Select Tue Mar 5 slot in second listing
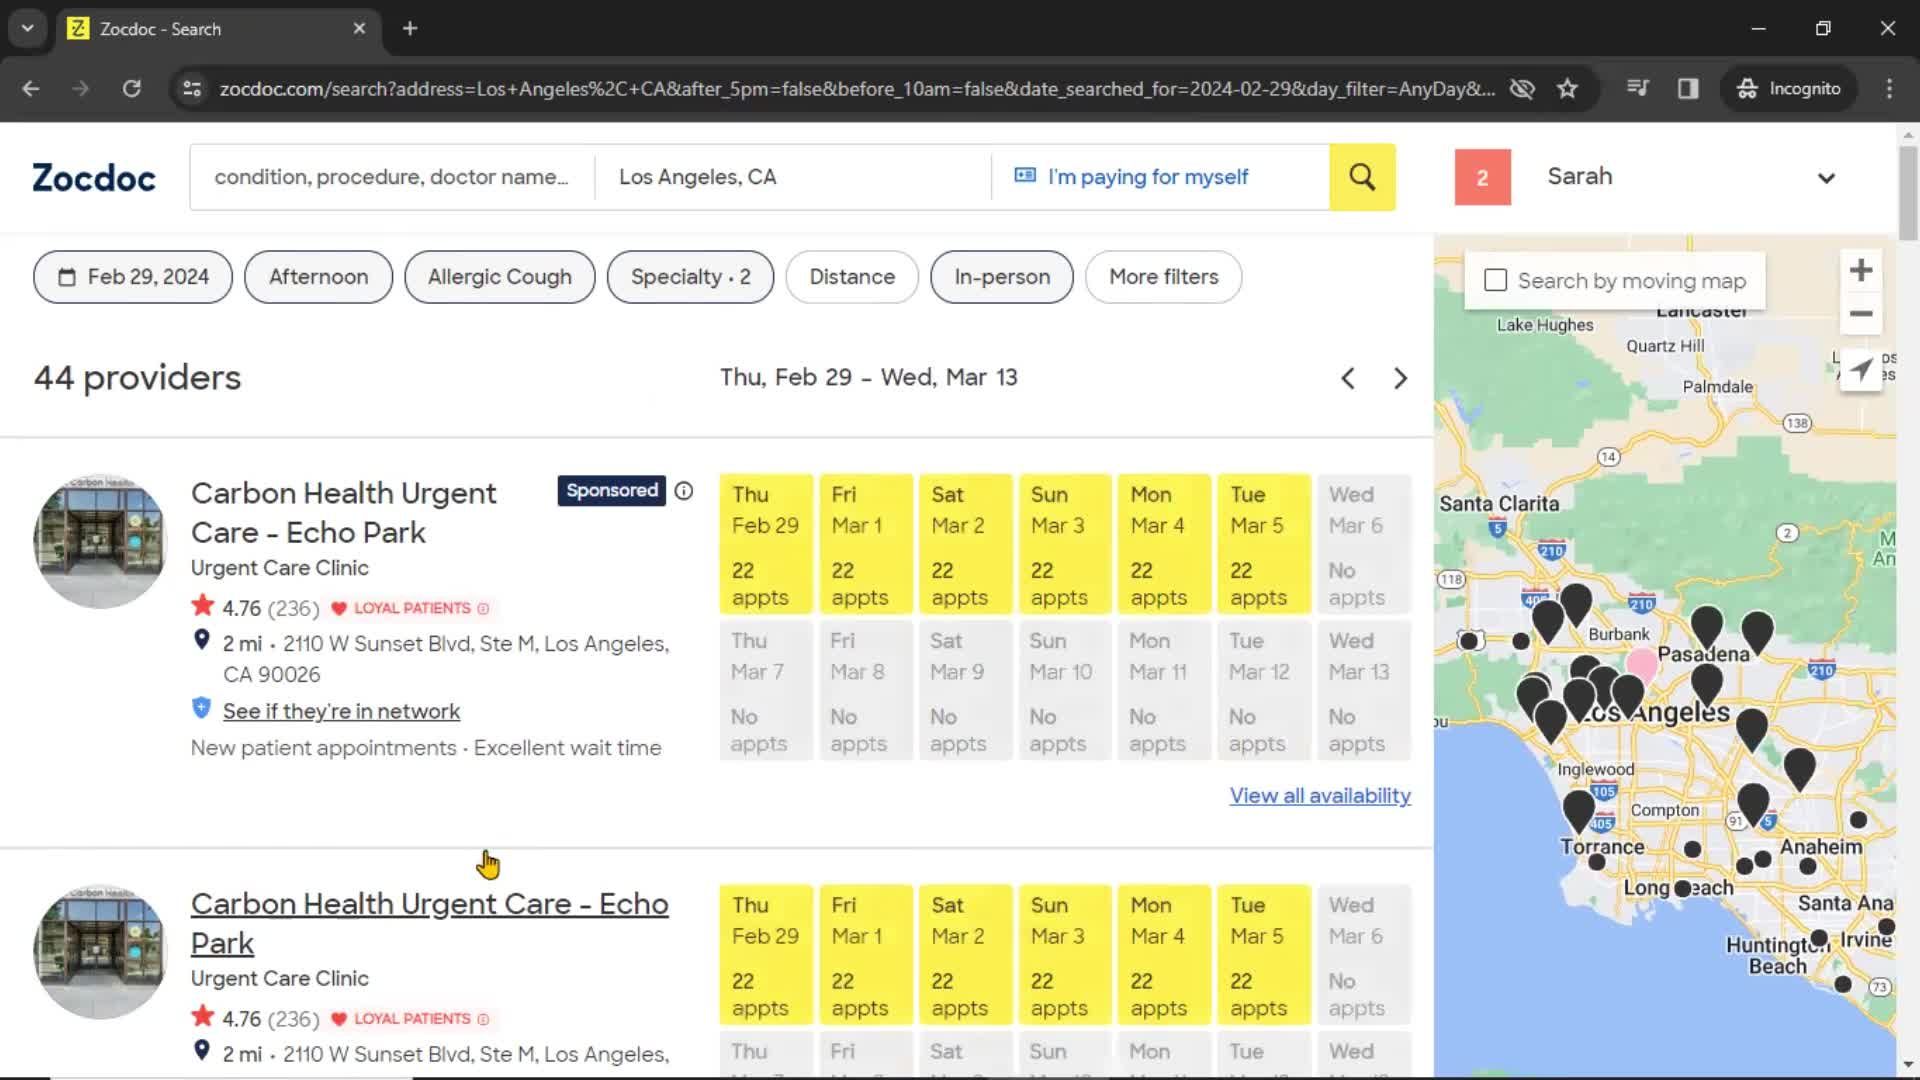This screenshot has width=1920, height=1080. (x=1264, y=955)
